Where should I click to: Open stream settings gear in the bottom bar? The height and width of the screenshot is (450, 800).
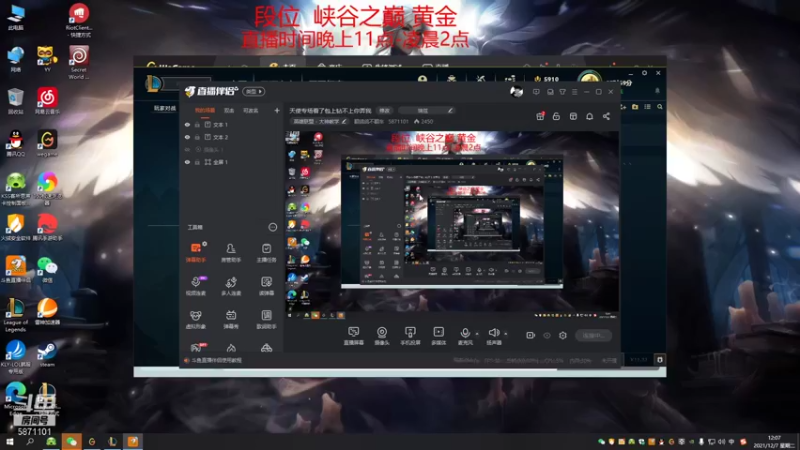click(x=563, y=335)
